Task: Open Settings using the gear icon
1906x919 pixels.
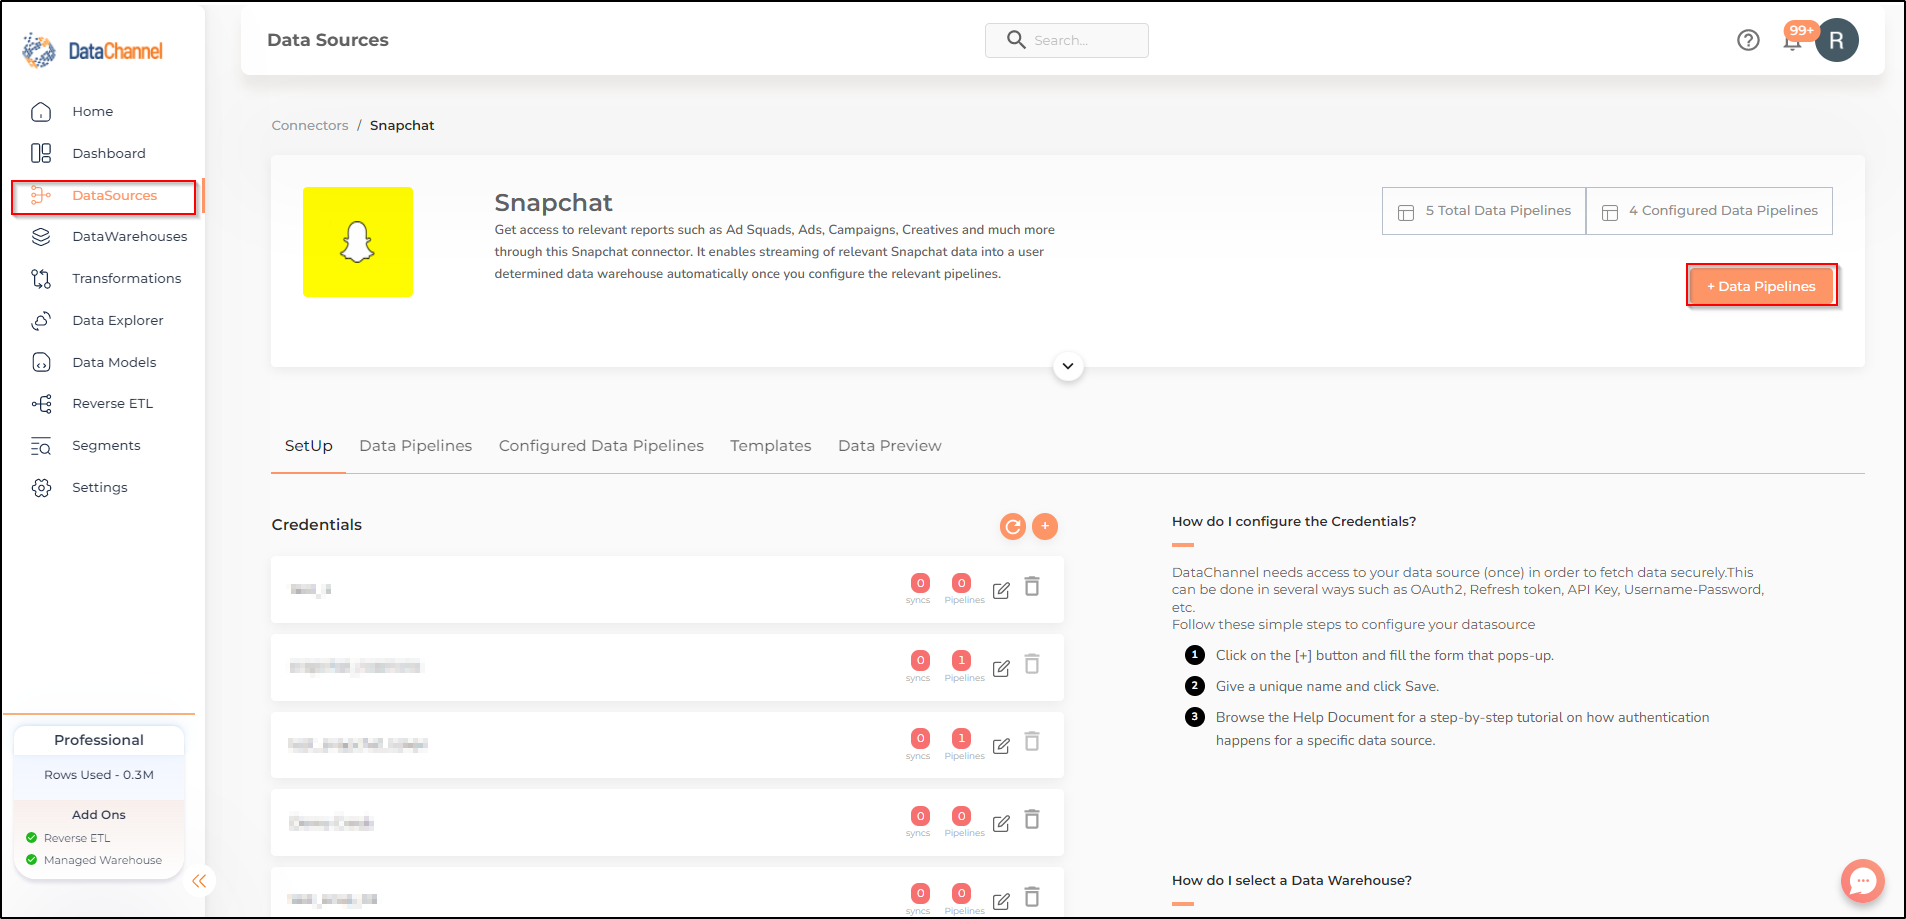Action: click(41, 488)
